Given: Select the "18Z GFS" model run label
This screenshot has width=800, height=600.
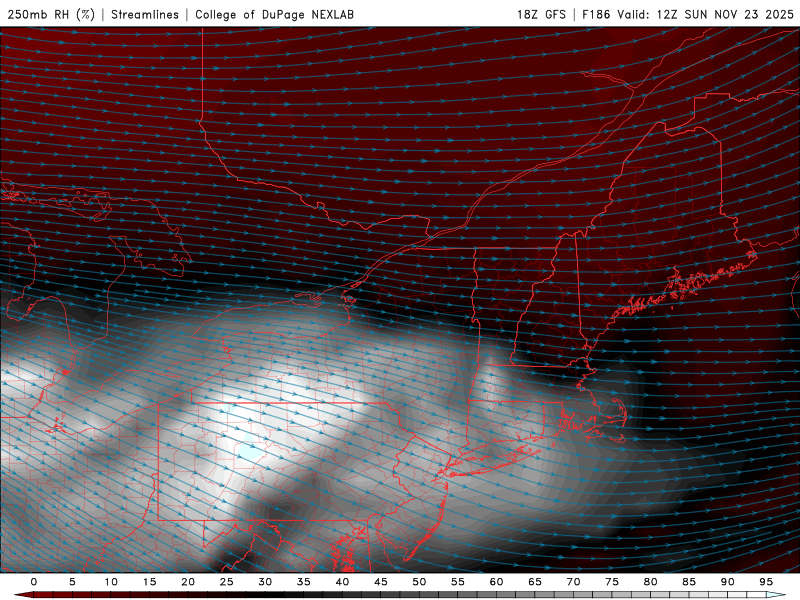Looking at the screenshot, I should point(541,14).
